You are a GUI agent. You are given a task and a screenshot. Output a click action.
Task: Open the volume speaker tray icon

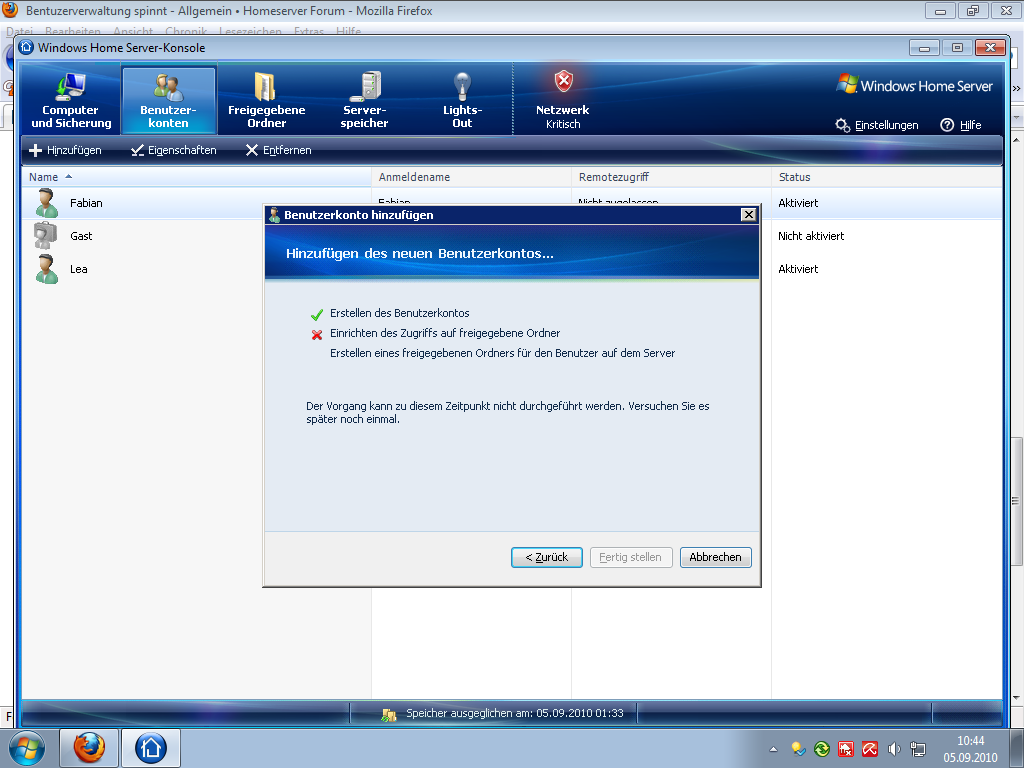pos(894,749)
